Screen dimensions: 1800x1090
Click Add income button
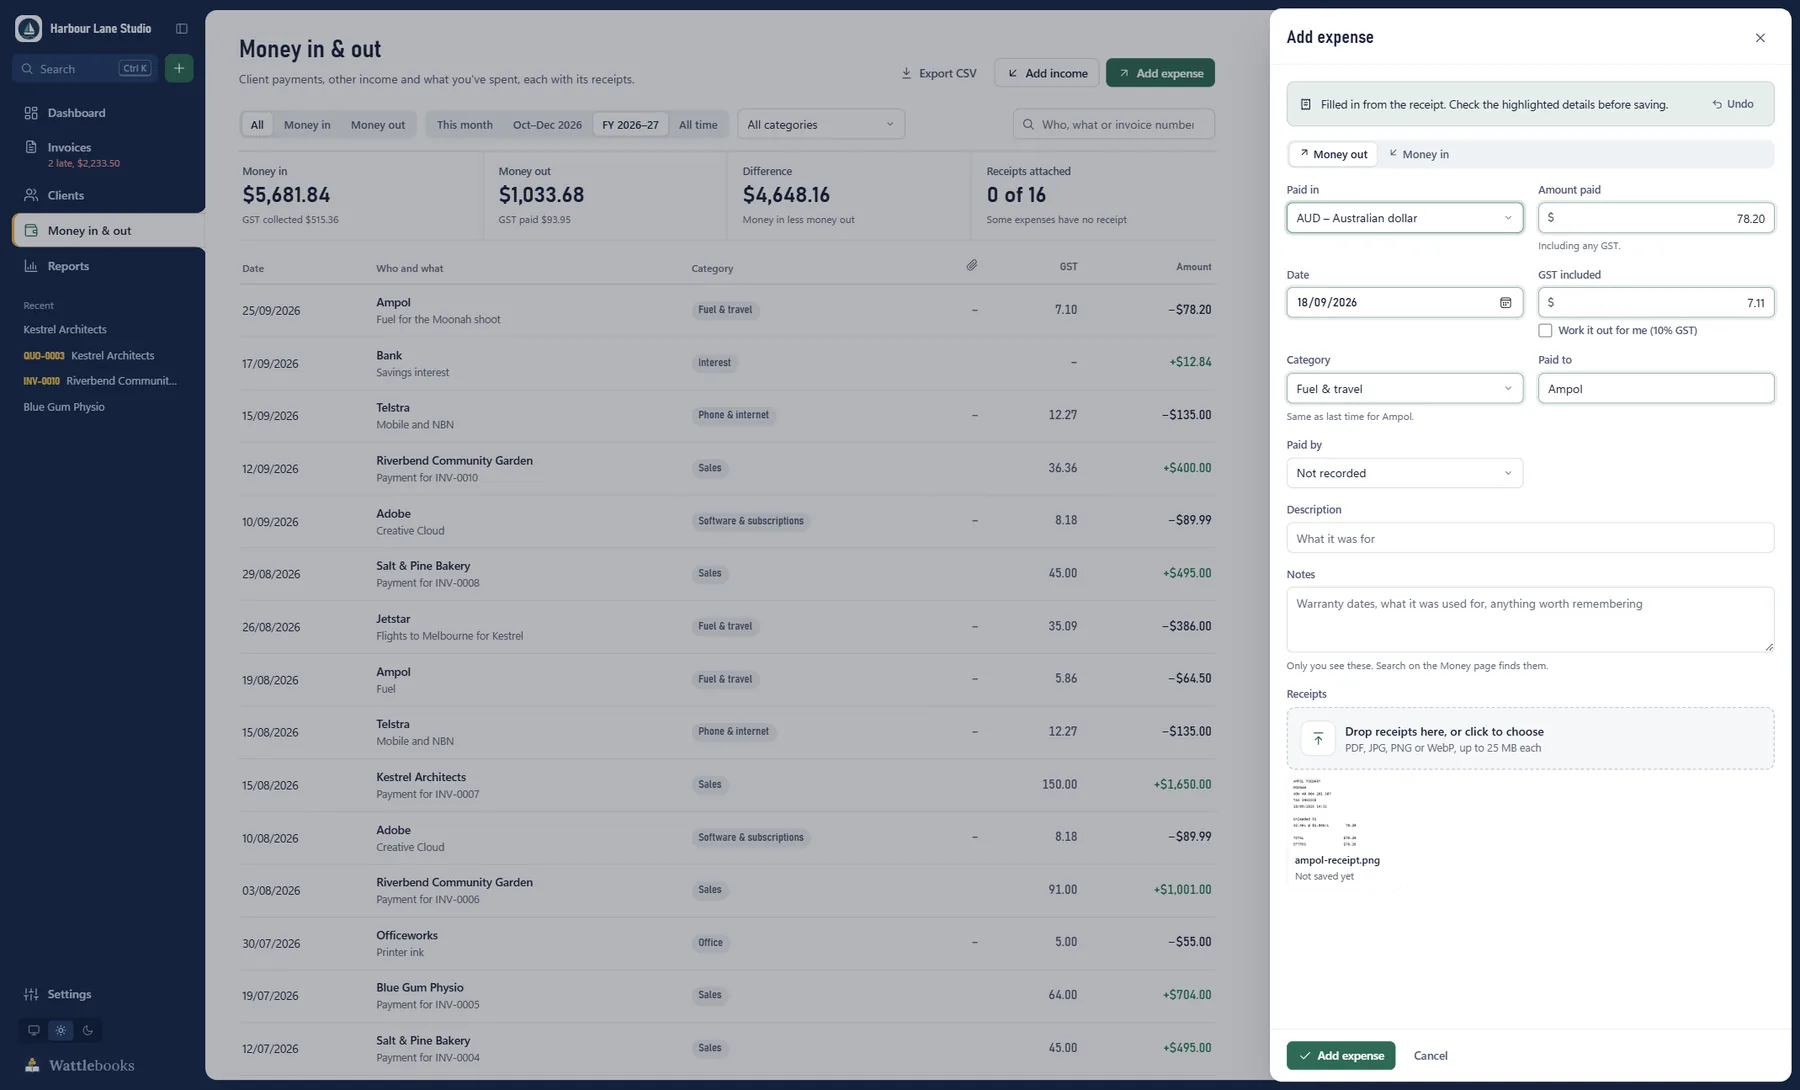point(1046,73)
